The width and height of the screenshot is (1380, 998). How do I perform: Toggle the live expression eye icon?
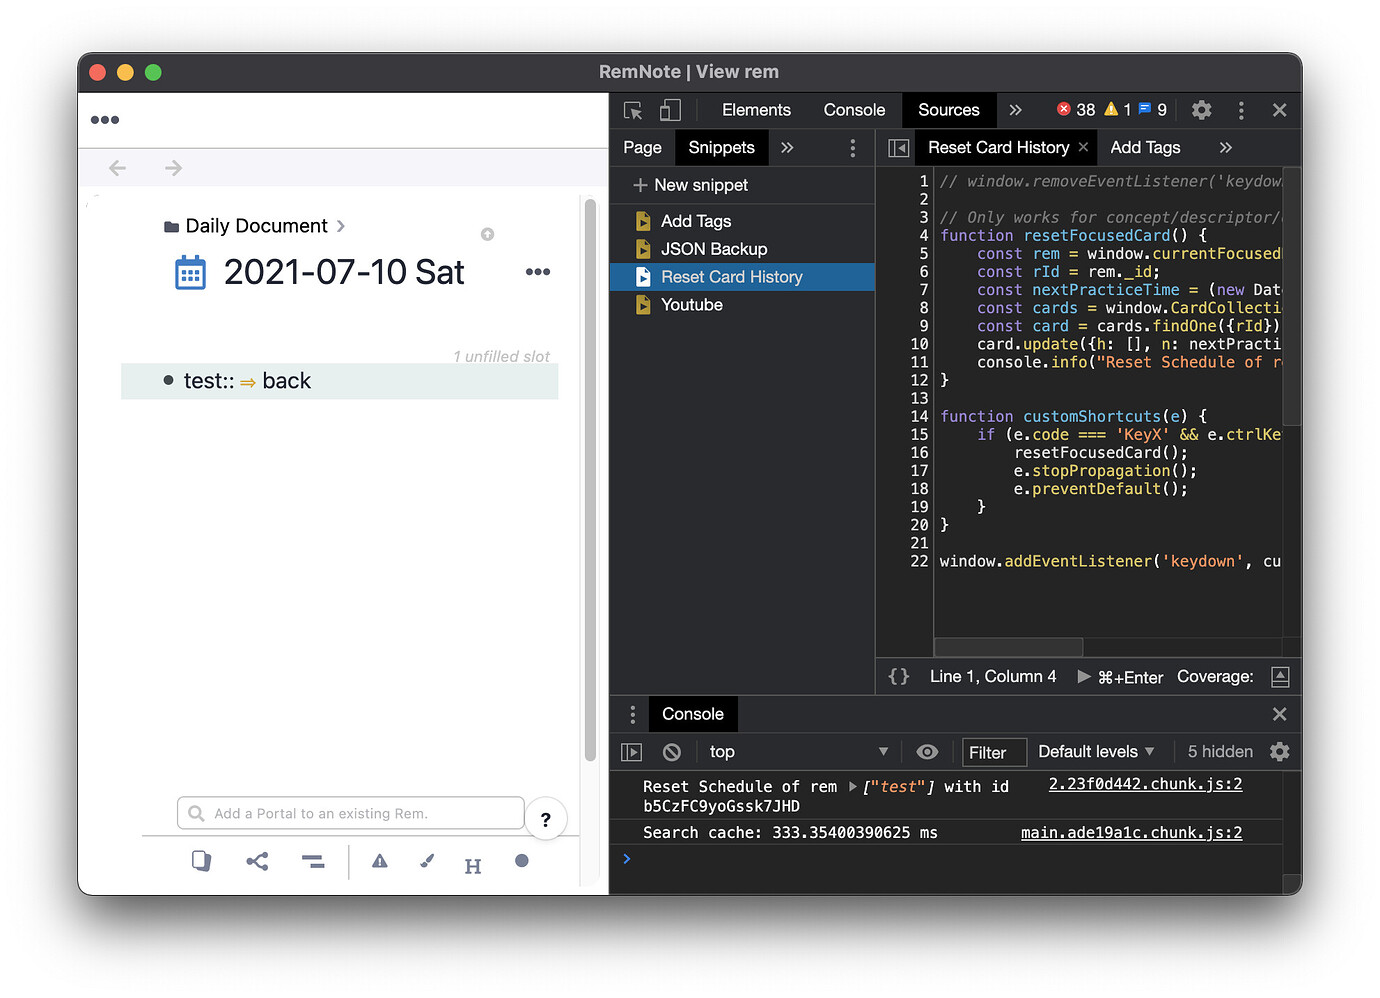click(927, 752)
